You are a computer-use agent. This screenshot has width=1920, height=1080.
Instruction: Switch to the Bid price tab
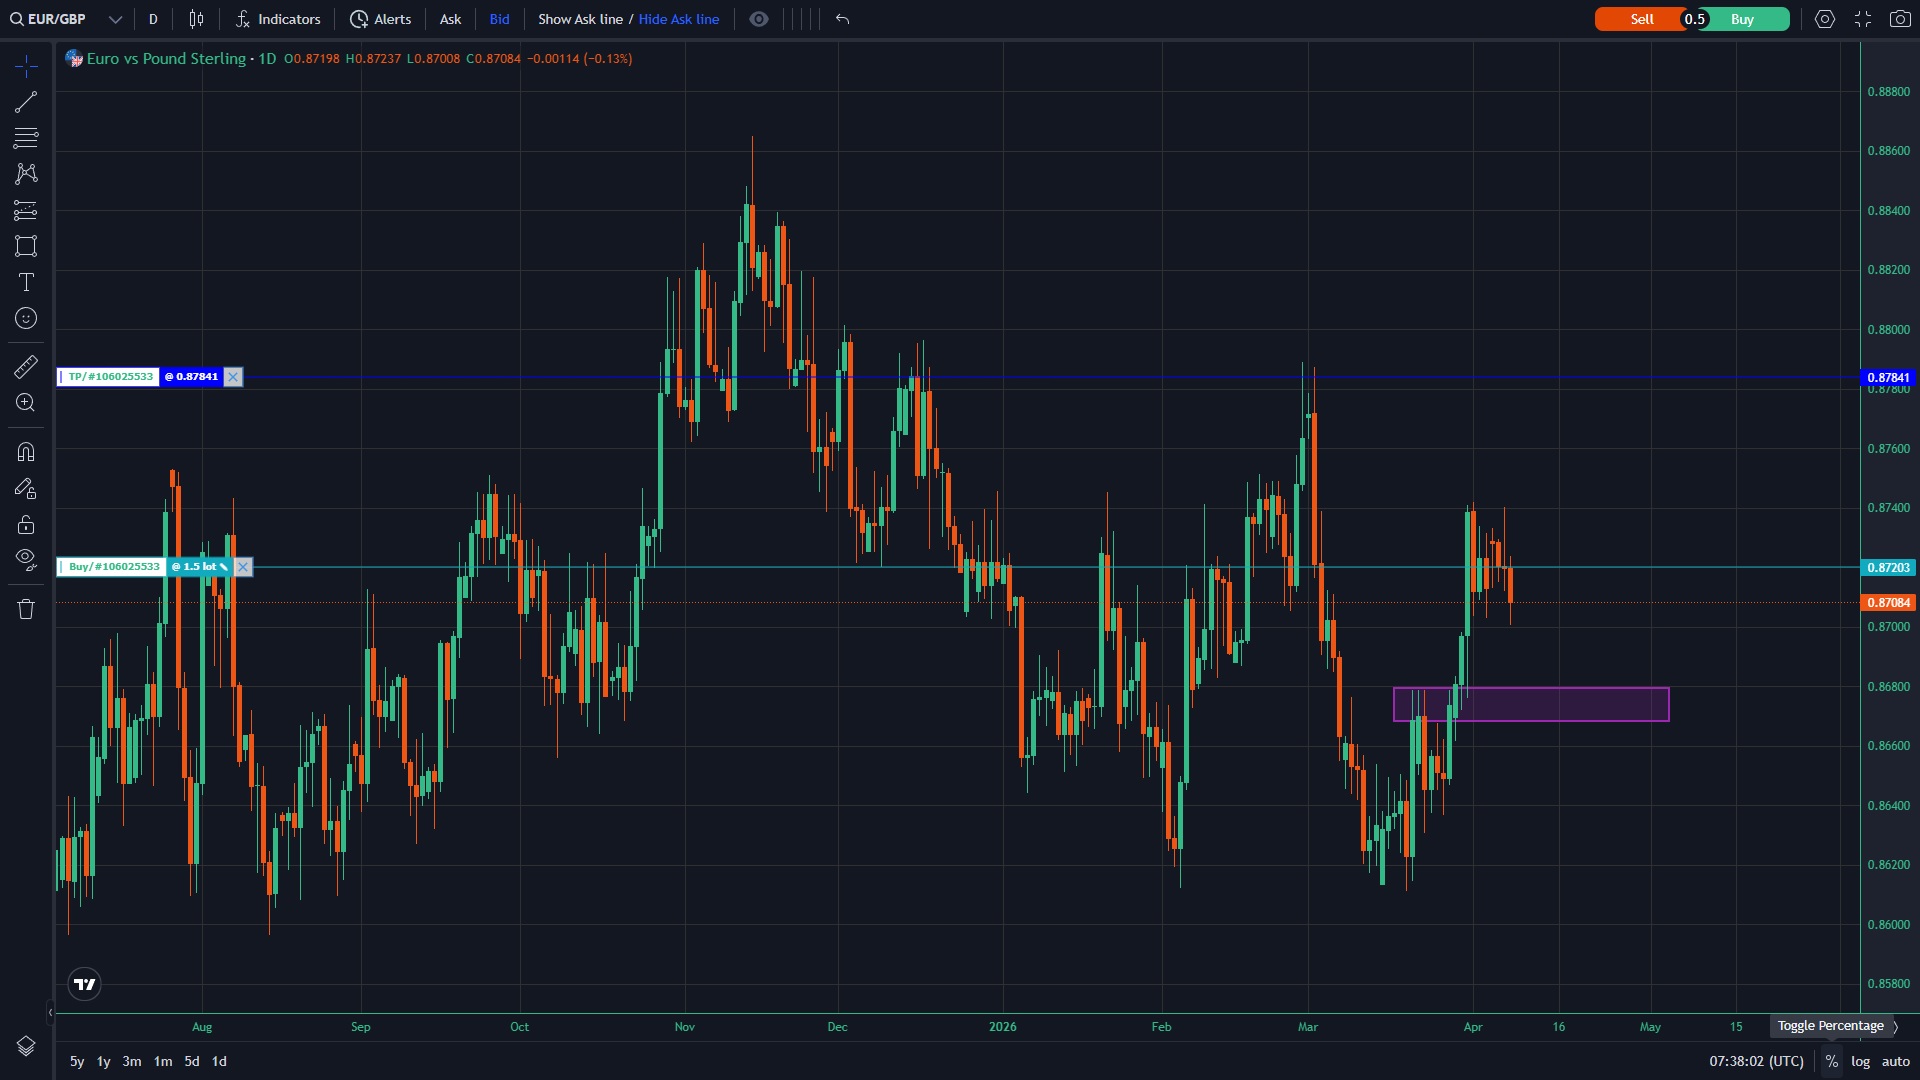pos(499,19)
